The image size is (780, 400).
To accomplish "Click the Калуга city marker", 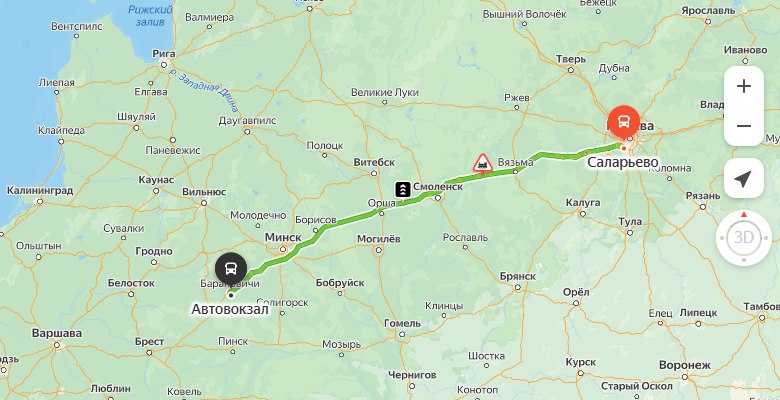I will pos(583,214).
